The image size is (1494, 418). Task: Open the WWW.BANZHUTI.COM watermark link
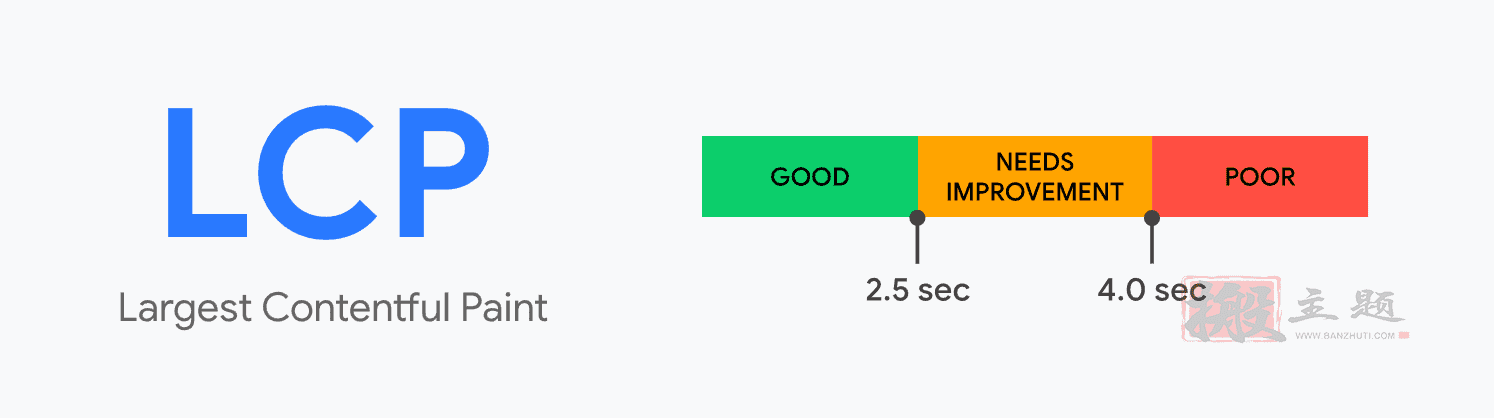(x=1345, y=336)
